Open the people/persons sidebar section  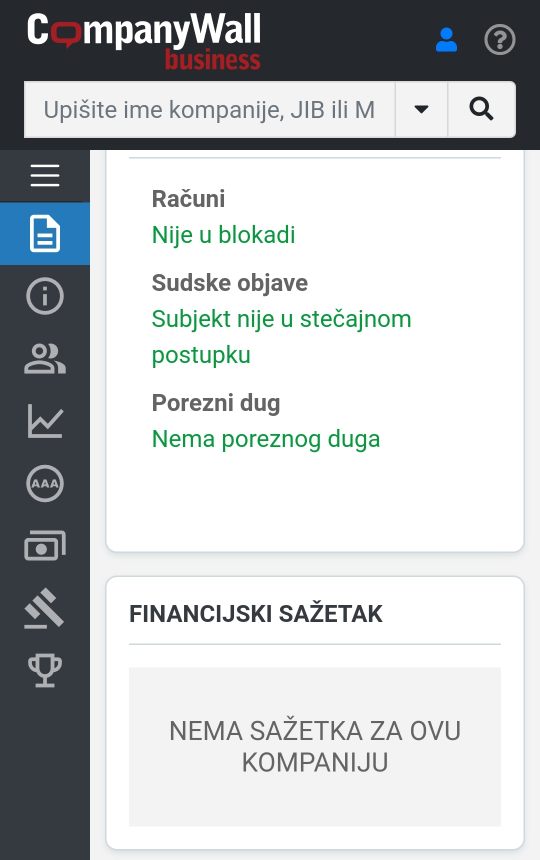(x=45, y=359)
